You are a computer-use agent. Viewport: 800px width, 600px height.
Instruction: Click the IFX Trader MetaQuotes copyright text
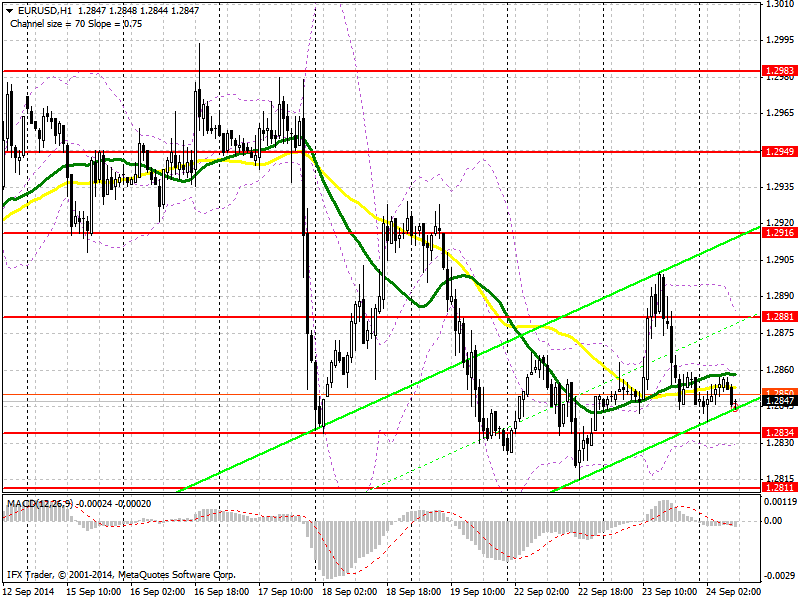tap(121, 575)
